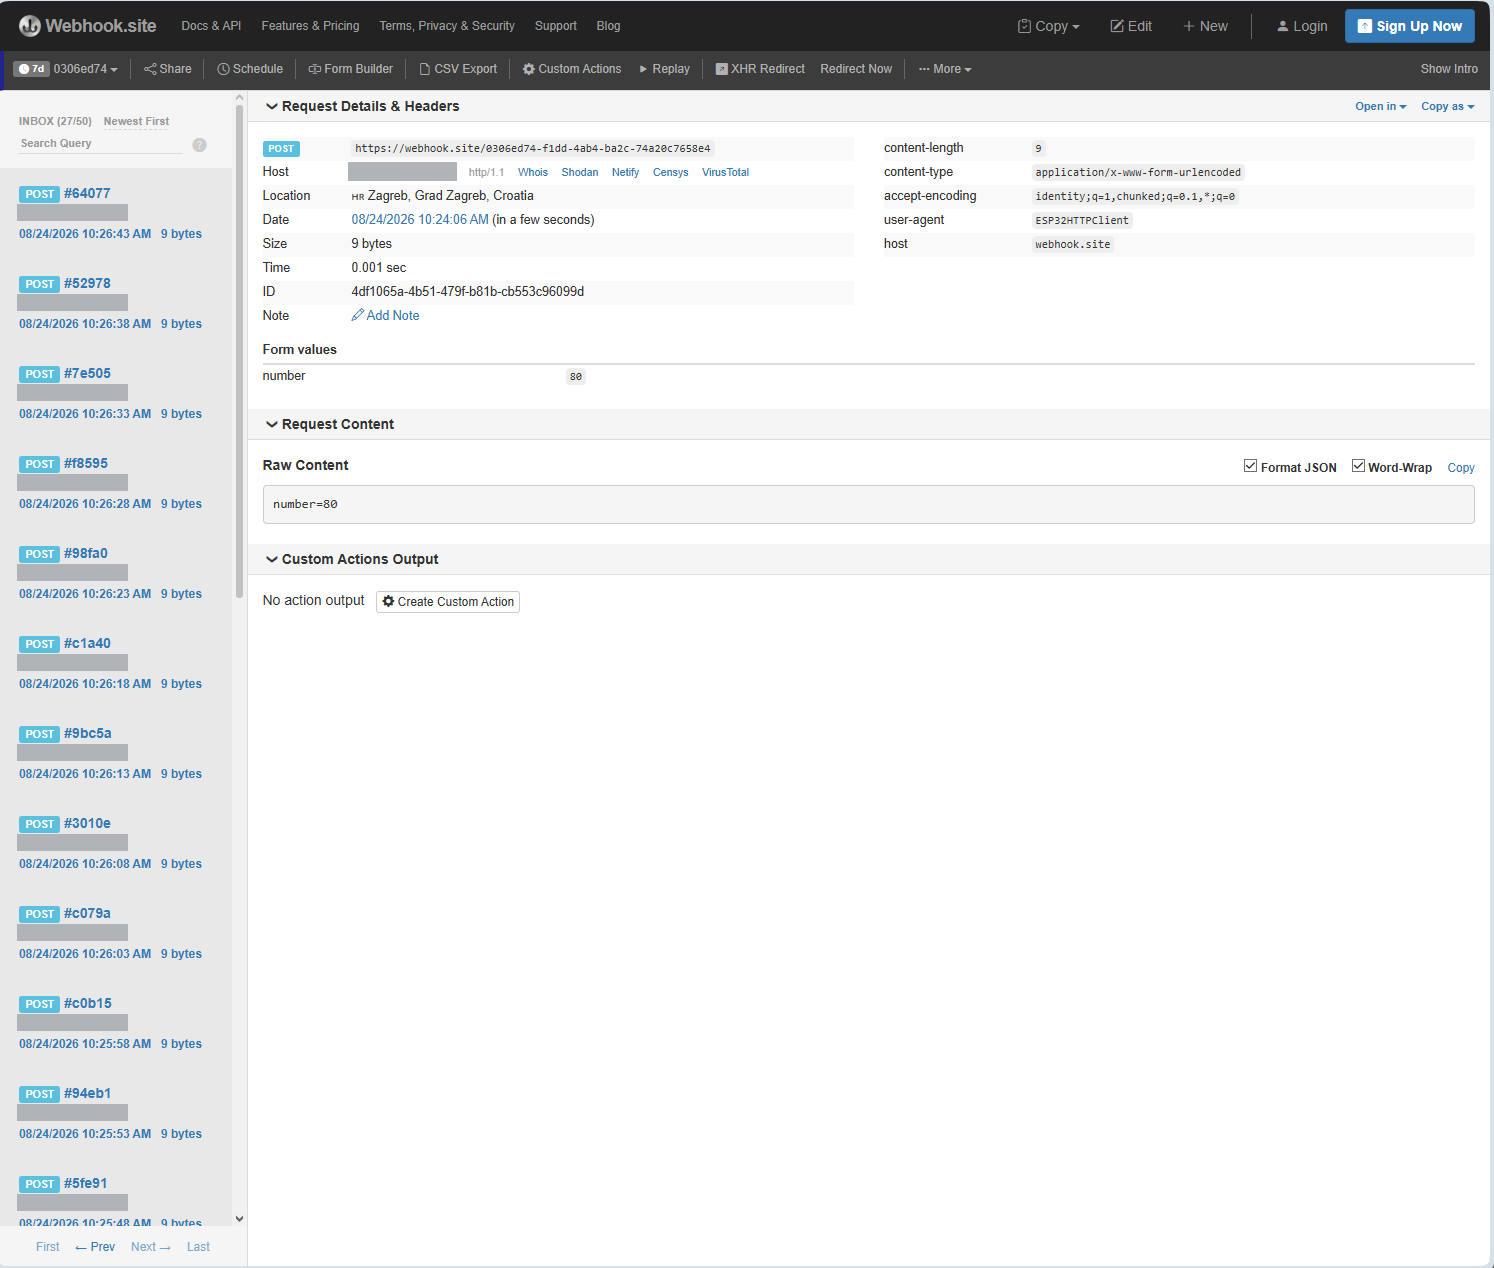Viewport: 1494px width, 1268px height.
Task: Go to First page of inbox
Action: [x=47, y=1247]
